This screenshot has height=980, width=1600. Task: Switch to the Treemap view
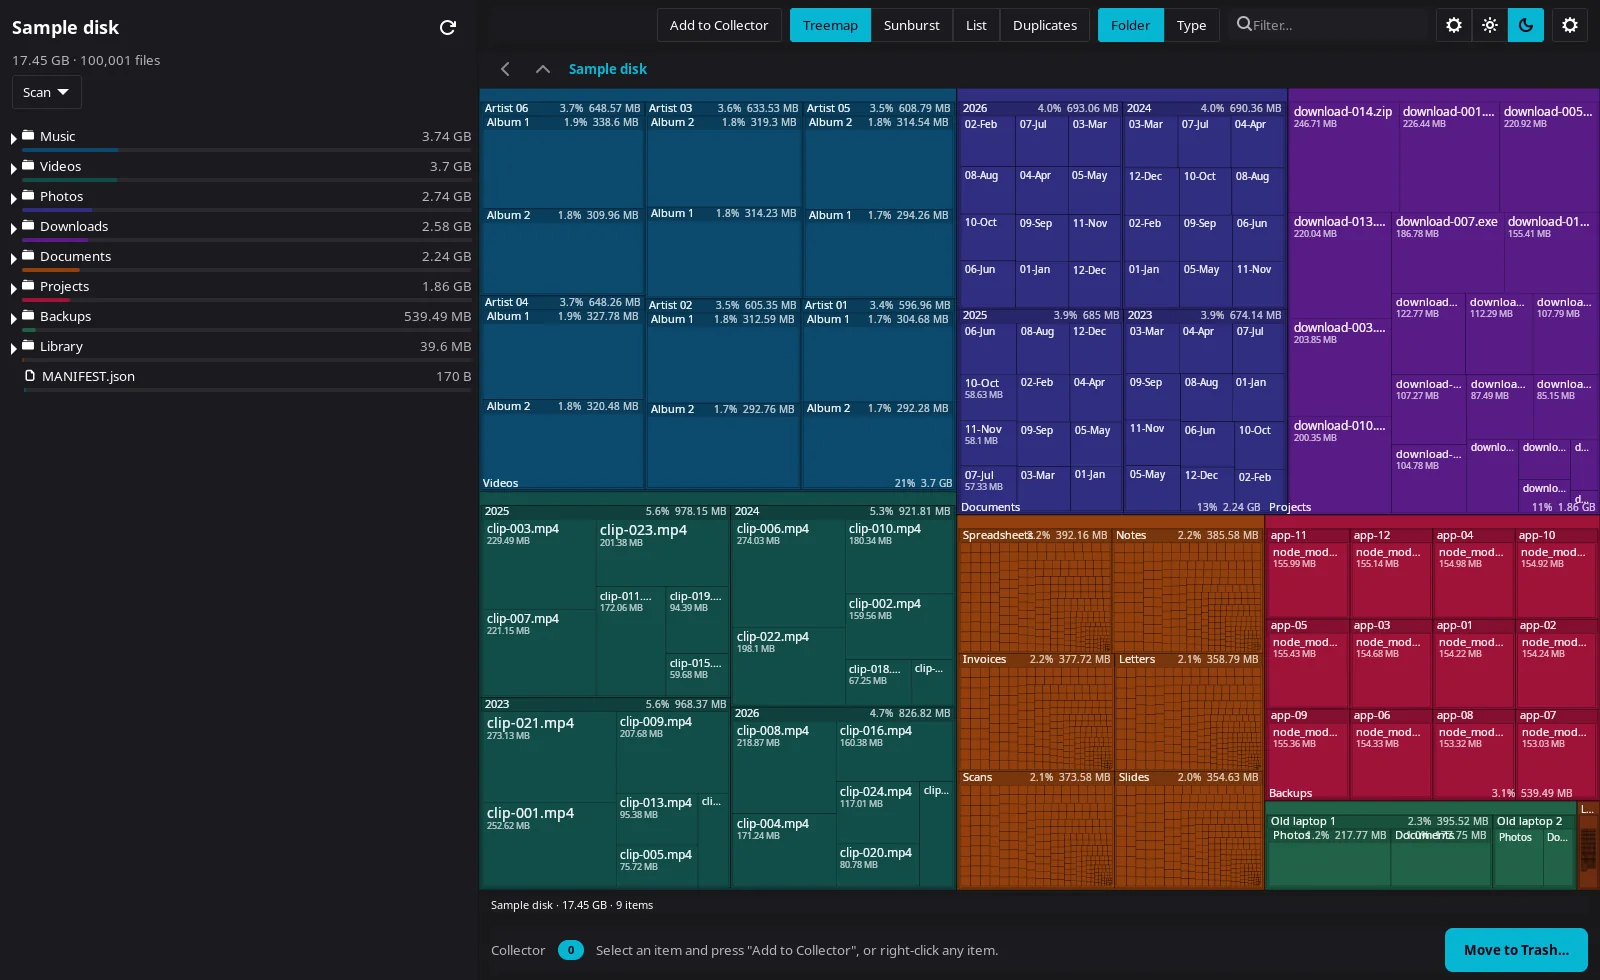tap(830, 25)
